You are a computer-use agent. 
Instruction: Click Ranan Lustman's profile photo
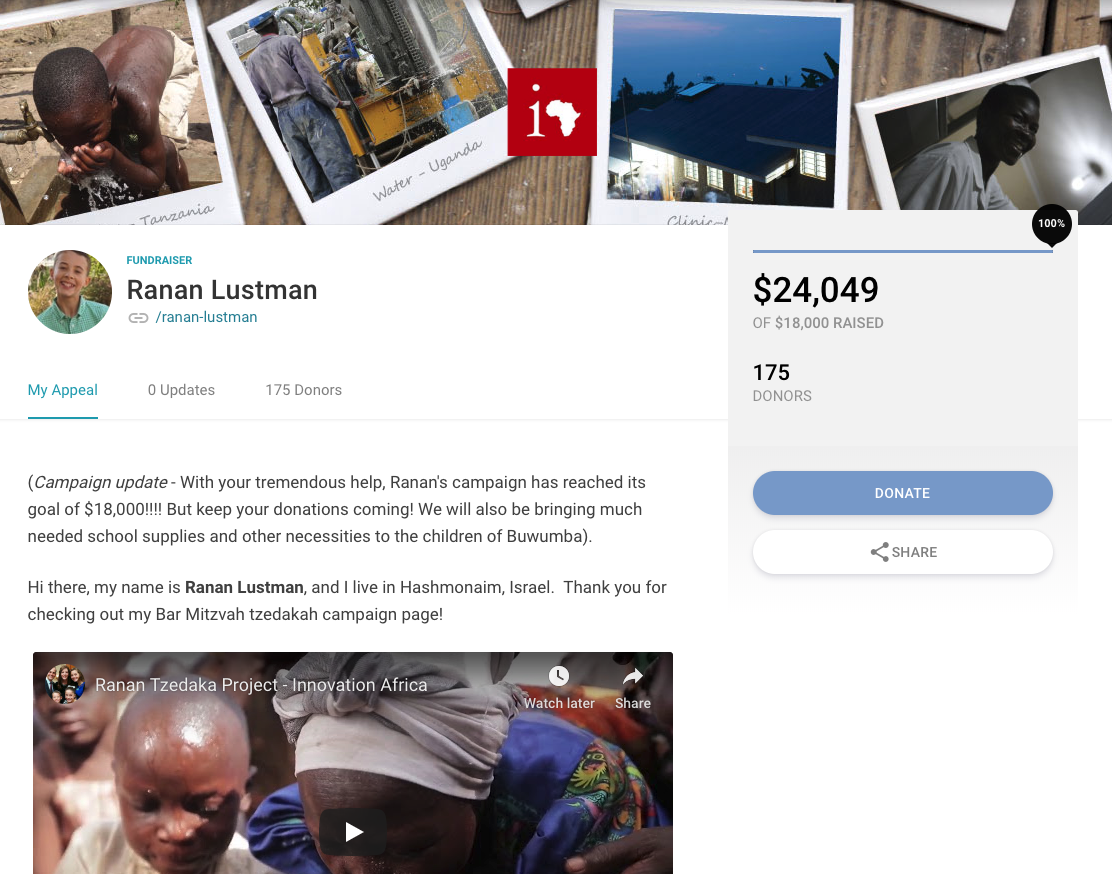pyautogui.click(x=70, y=292)
